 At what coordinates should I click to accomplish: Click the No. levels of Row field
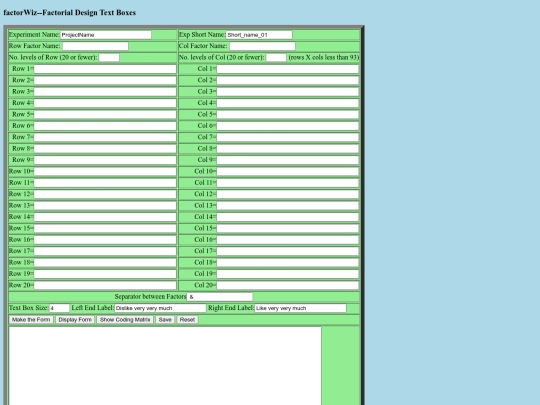(x=109, y=58)
